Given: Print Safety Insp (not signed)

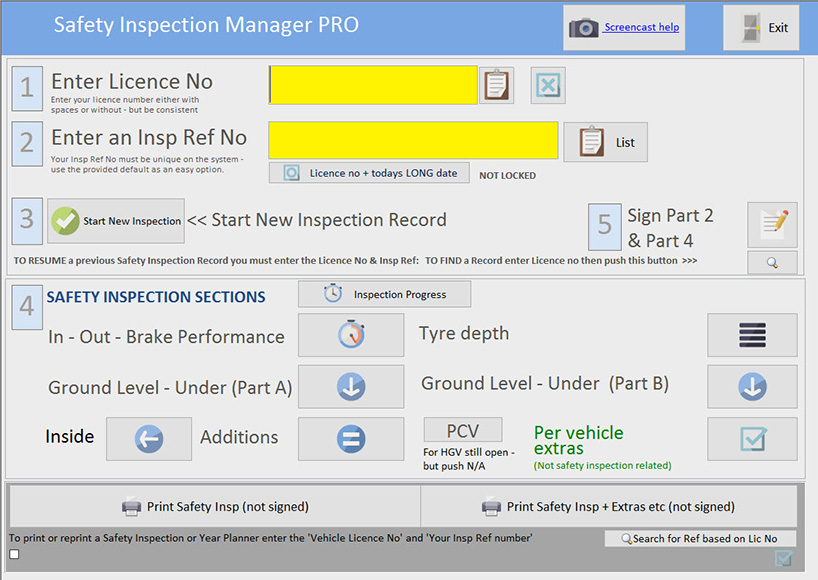Looking at the screenshot, I should (x=215, y=506).
